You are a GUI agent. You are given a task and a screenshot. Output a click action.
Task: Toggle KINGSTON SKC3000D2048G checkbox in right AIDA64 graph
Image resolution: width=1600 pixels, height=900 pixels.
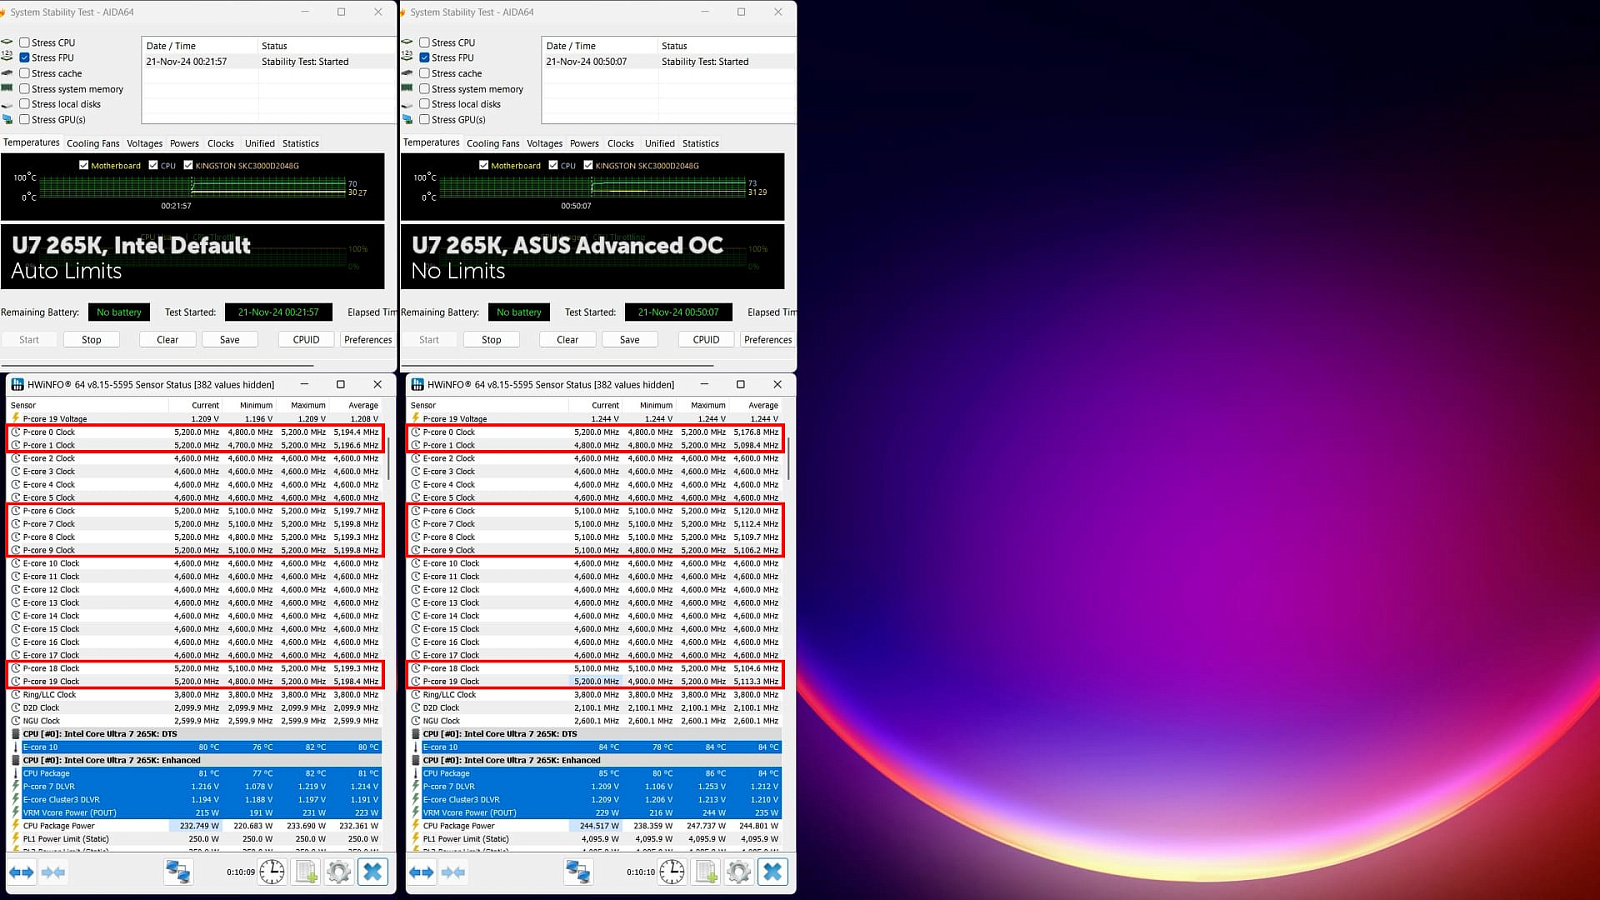tap(588, 165)
